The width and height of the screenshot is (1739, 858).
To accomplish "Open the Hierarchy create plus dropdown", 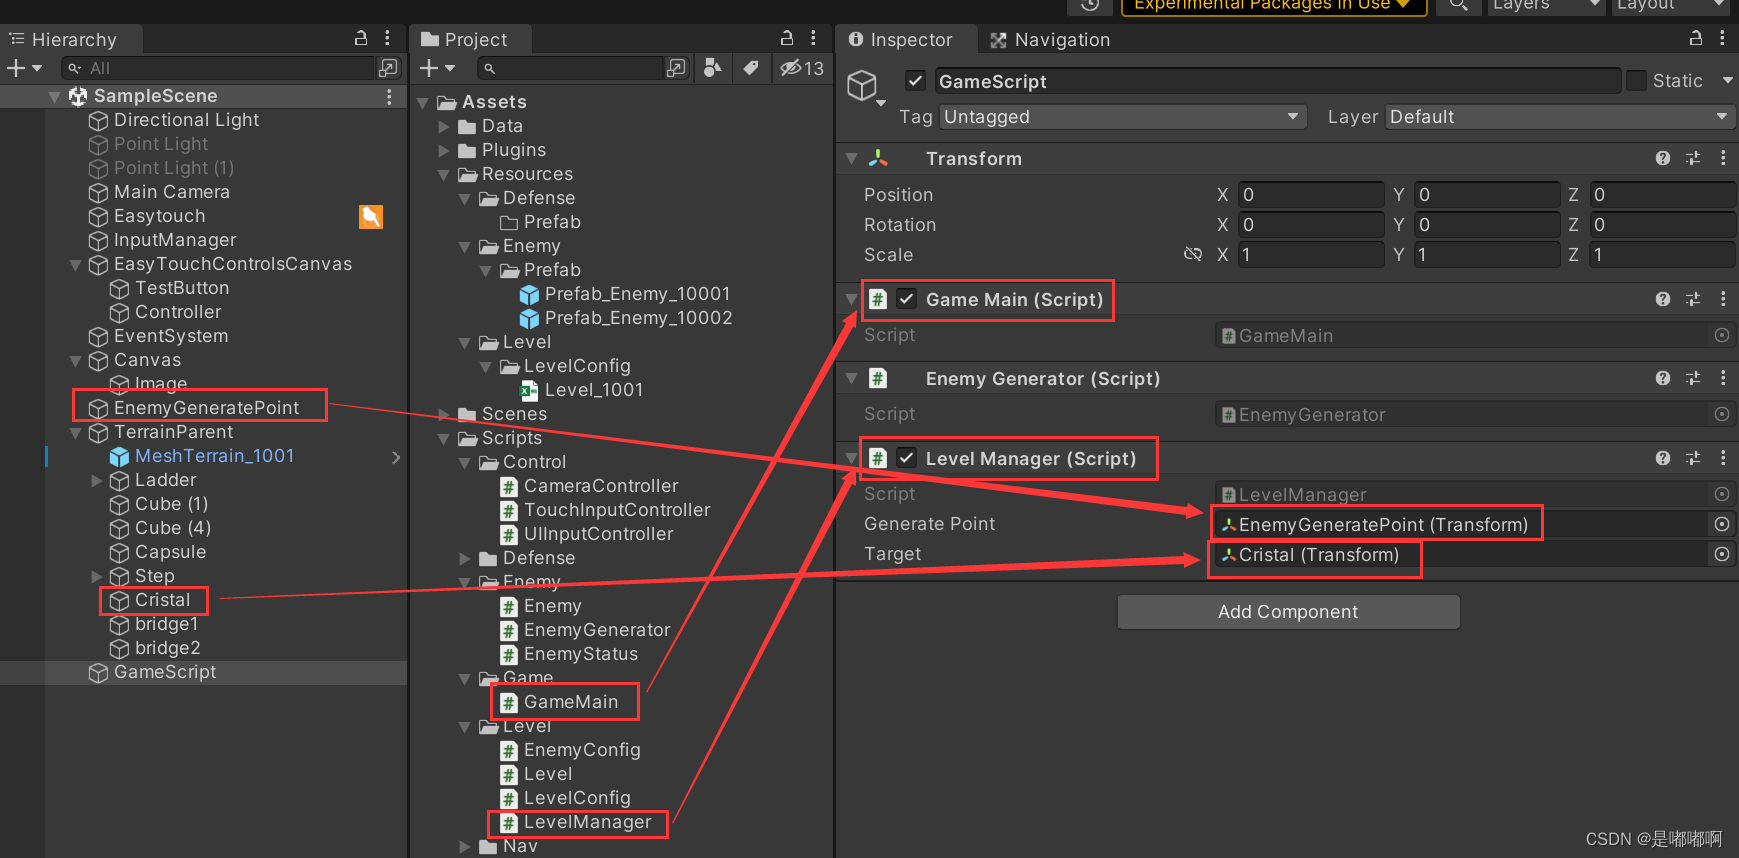I will [x=25, y=68].
